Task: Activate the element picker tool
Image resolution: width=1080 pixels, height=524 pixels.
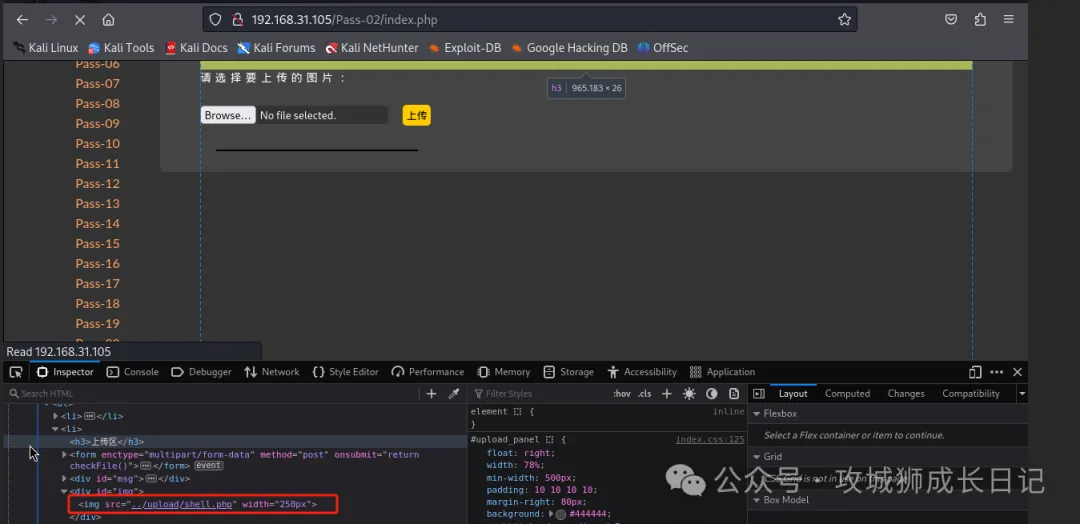Action: pos(16,372)
